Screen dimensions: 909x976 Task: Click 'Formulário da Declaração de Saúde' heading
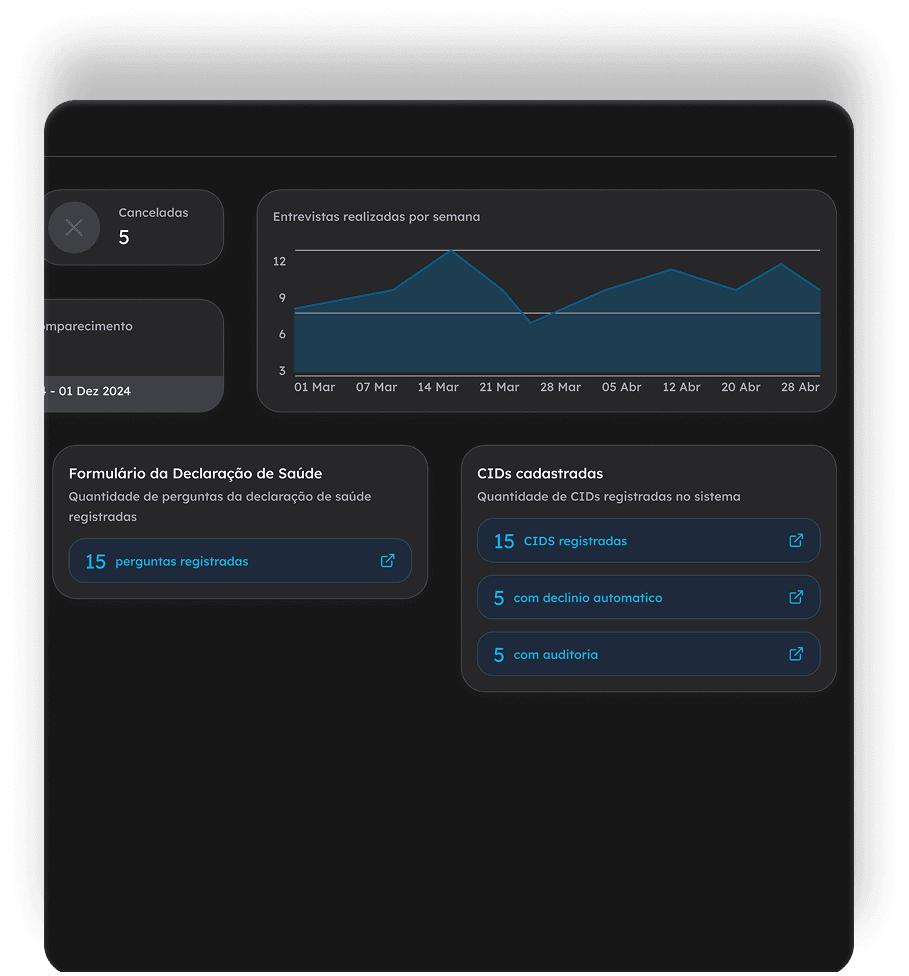click(x=195, y=473)
